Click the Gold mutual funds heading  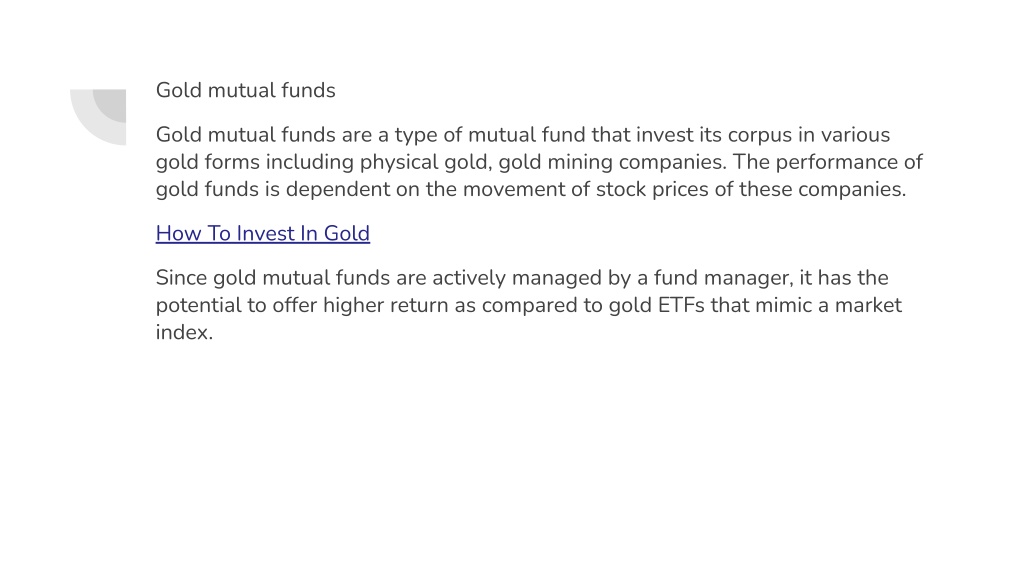pyautogui.click(x=246, y=90)
